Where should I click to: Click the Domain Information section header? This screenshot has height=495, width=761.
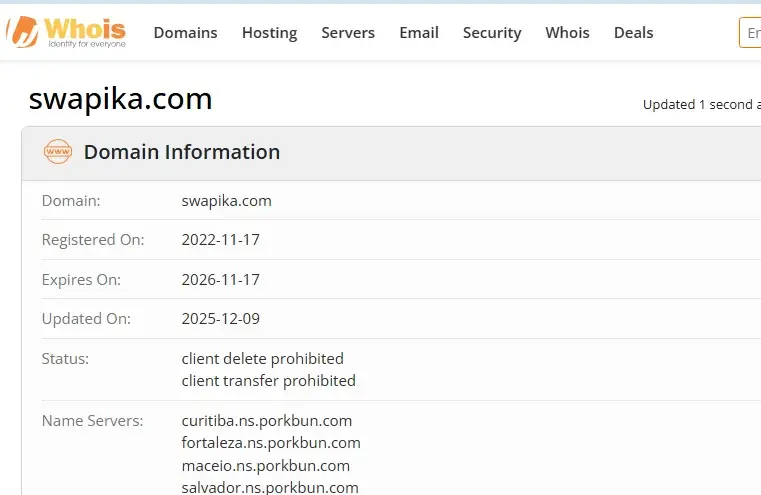coord(182,152)
